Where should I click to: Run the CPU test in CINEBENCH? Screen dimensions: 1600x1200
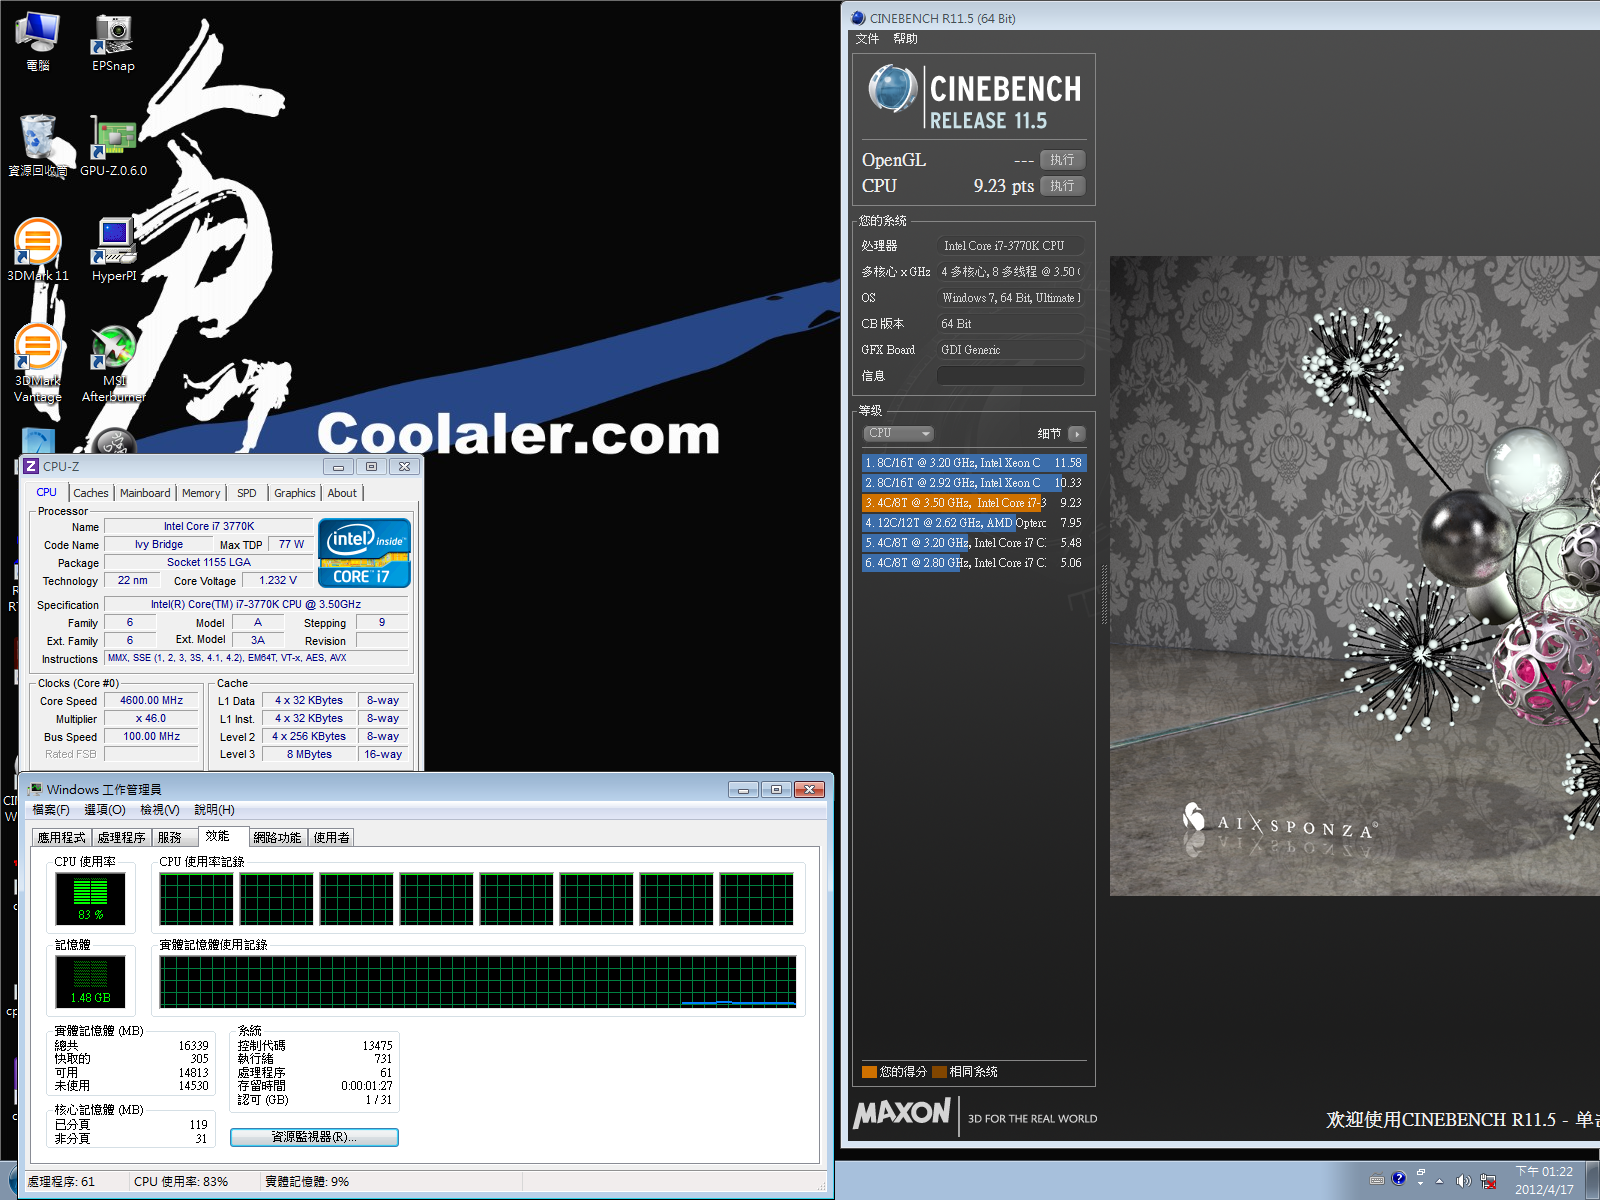point(1062,186)
